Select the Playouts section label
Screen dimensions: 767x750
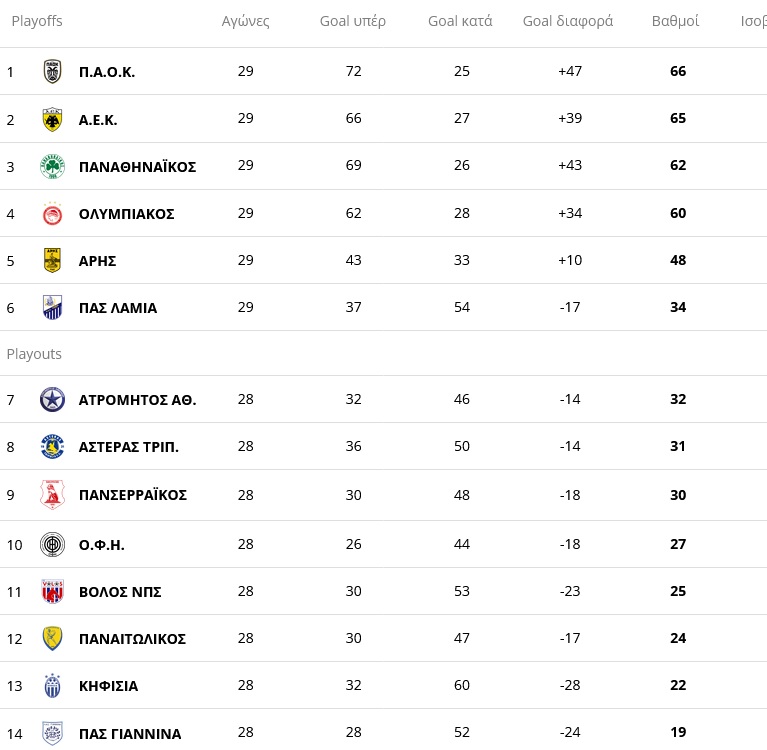pyautogui.click(x=34, y=354)
